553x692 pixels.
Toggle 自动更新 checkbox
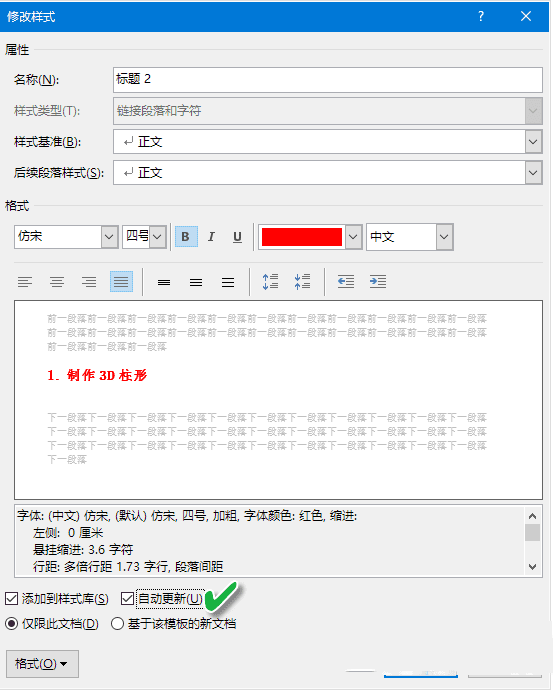coord(127,599)
